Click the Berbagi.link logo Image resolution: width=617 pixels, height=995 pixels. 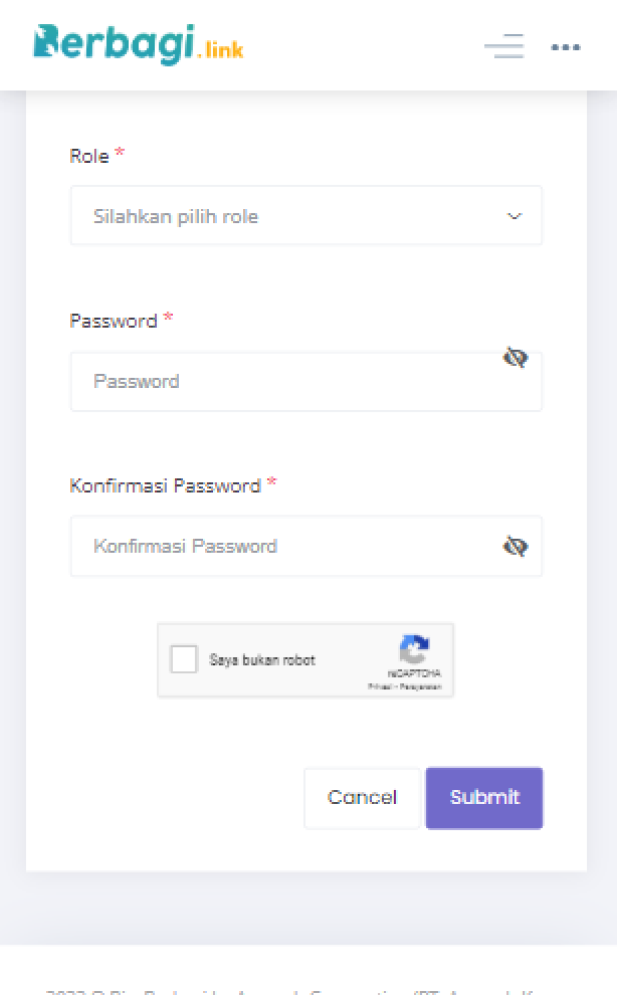coord(138,45)
